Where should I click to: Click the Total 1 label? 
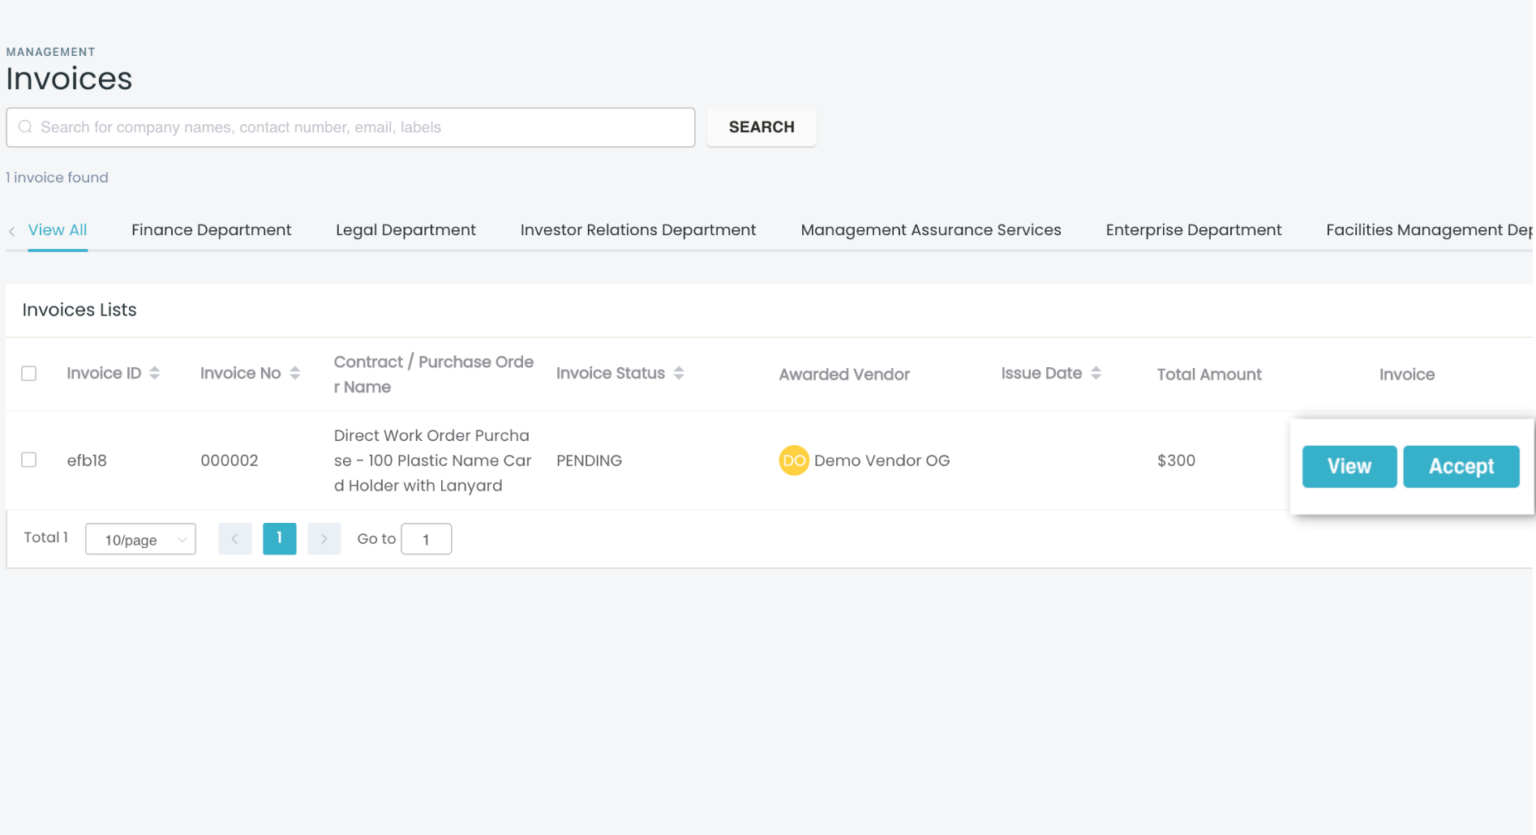(46, 537)
